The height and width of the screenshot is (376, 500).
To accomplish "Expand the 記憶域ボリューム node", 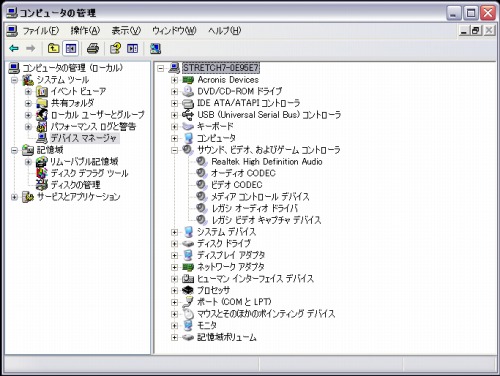I will coord(174,337).
